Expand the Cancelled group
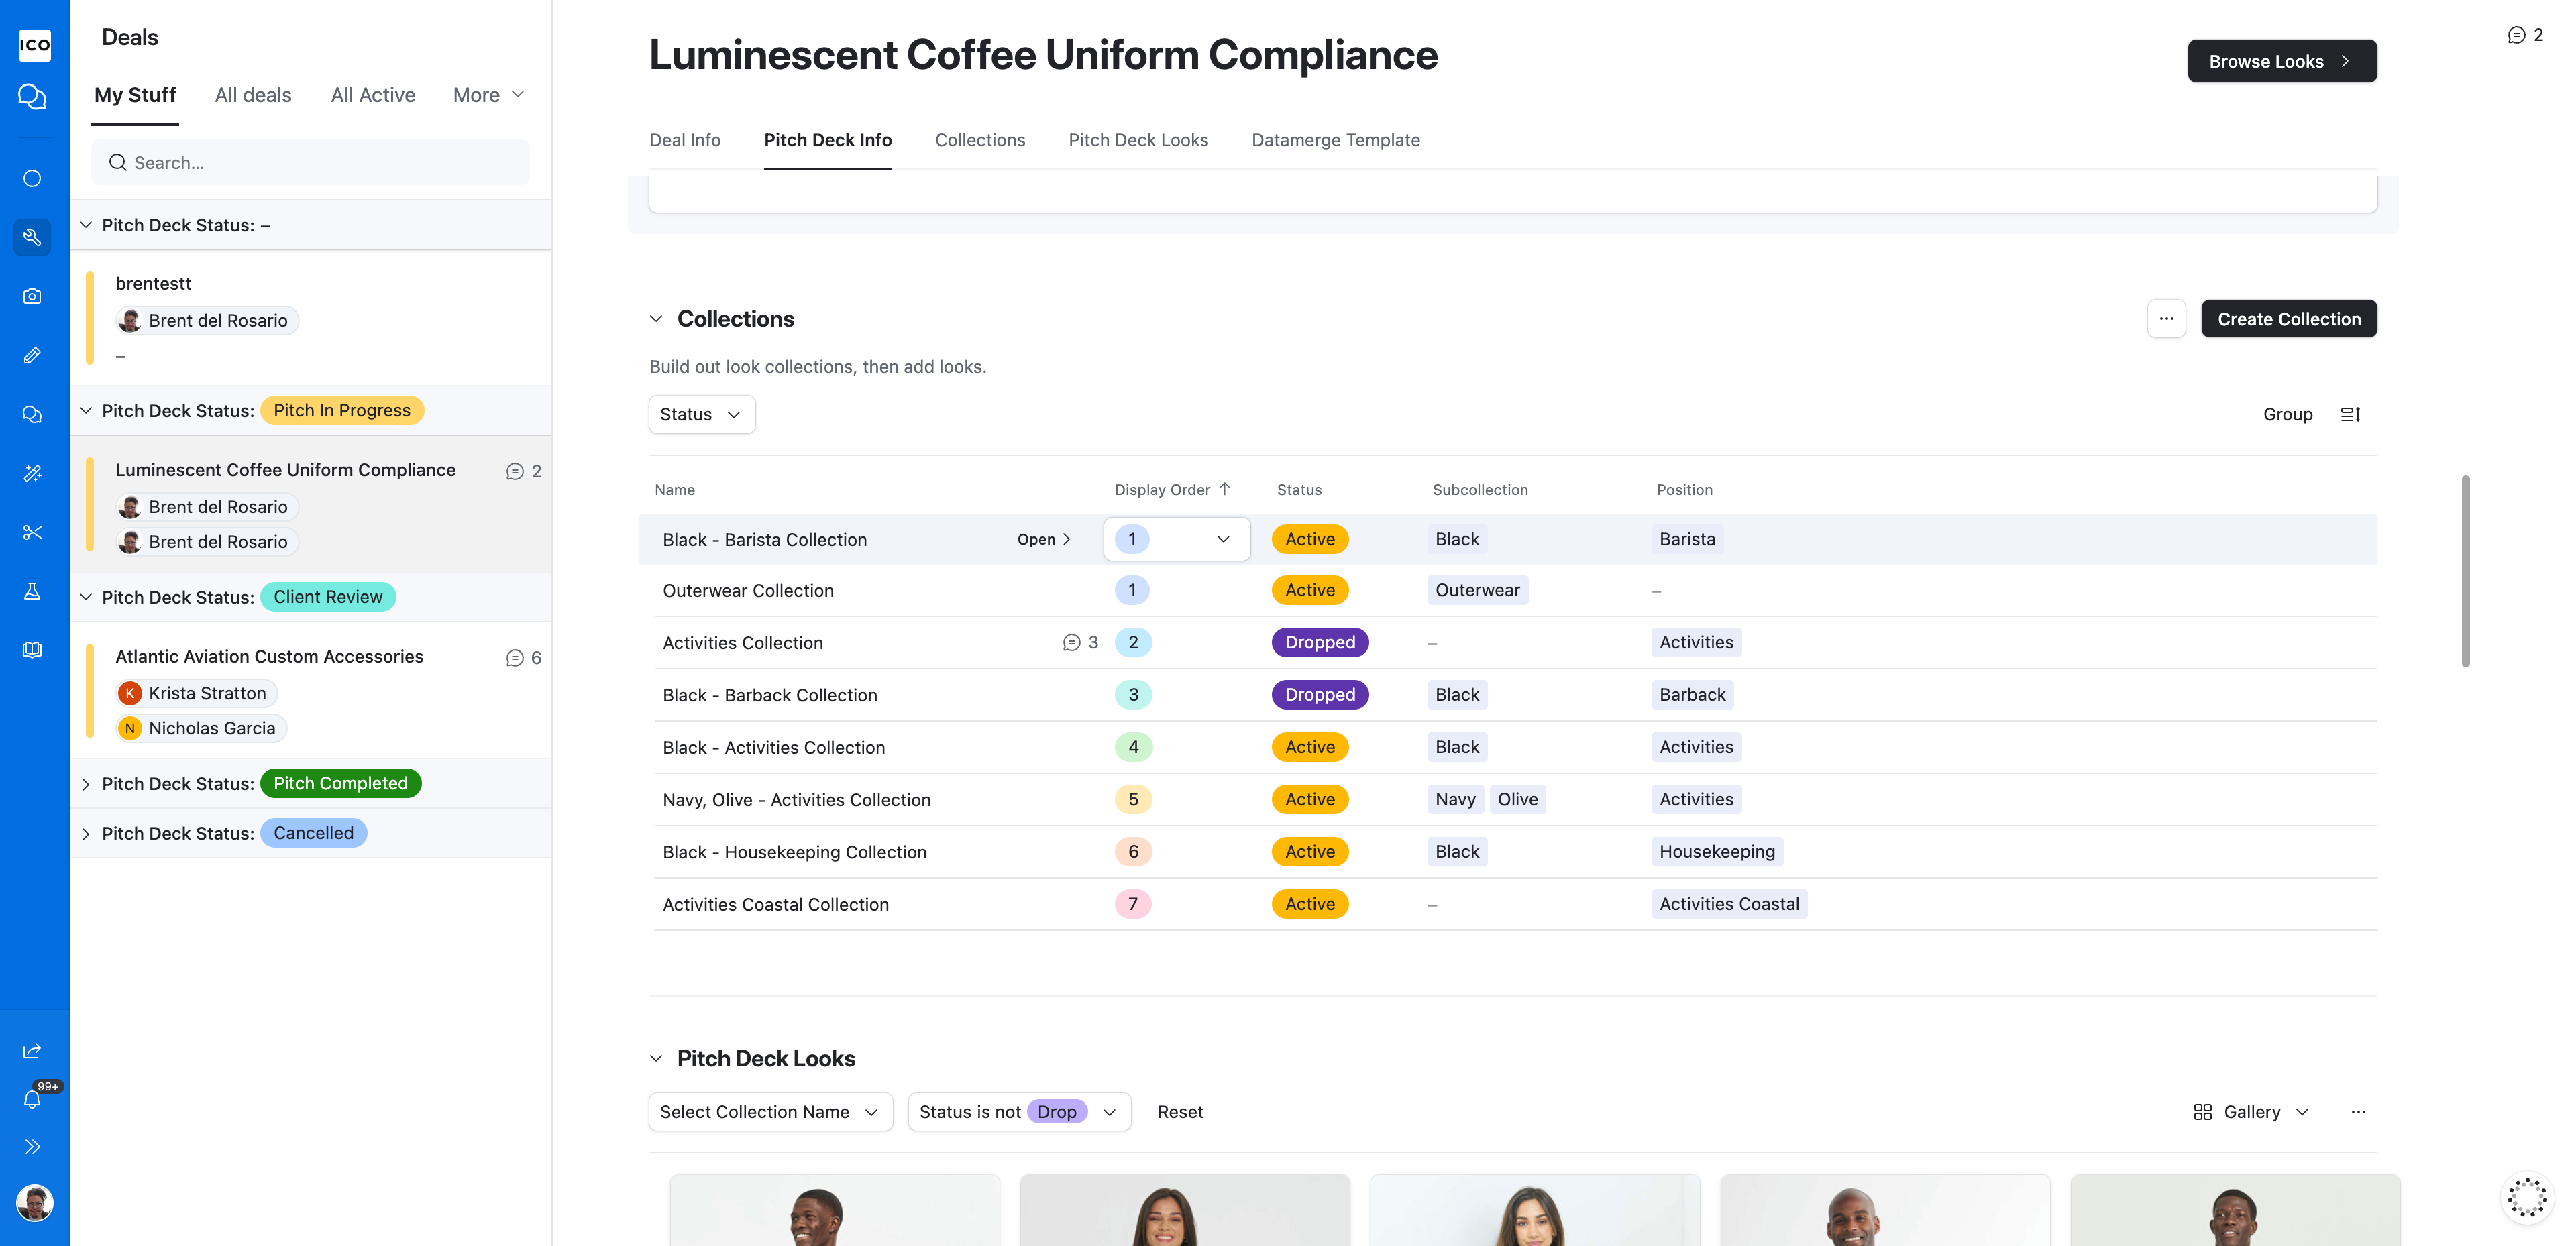The image size is (2576, 1246). pyautogui.click(x=86, y=833)
